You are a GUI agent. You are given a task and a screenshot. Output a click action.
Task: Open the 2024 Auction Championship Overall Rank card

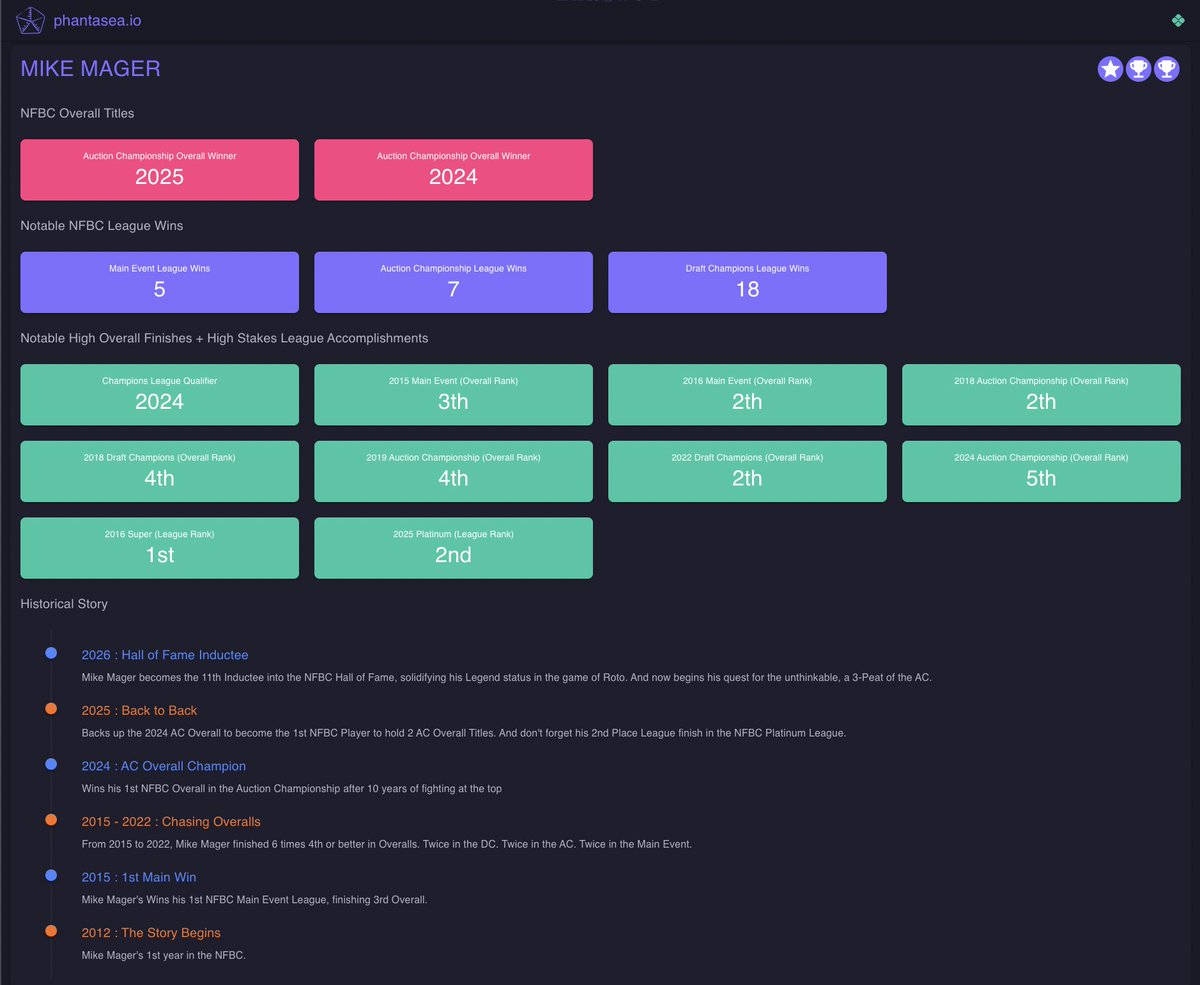coord(1041,471)
